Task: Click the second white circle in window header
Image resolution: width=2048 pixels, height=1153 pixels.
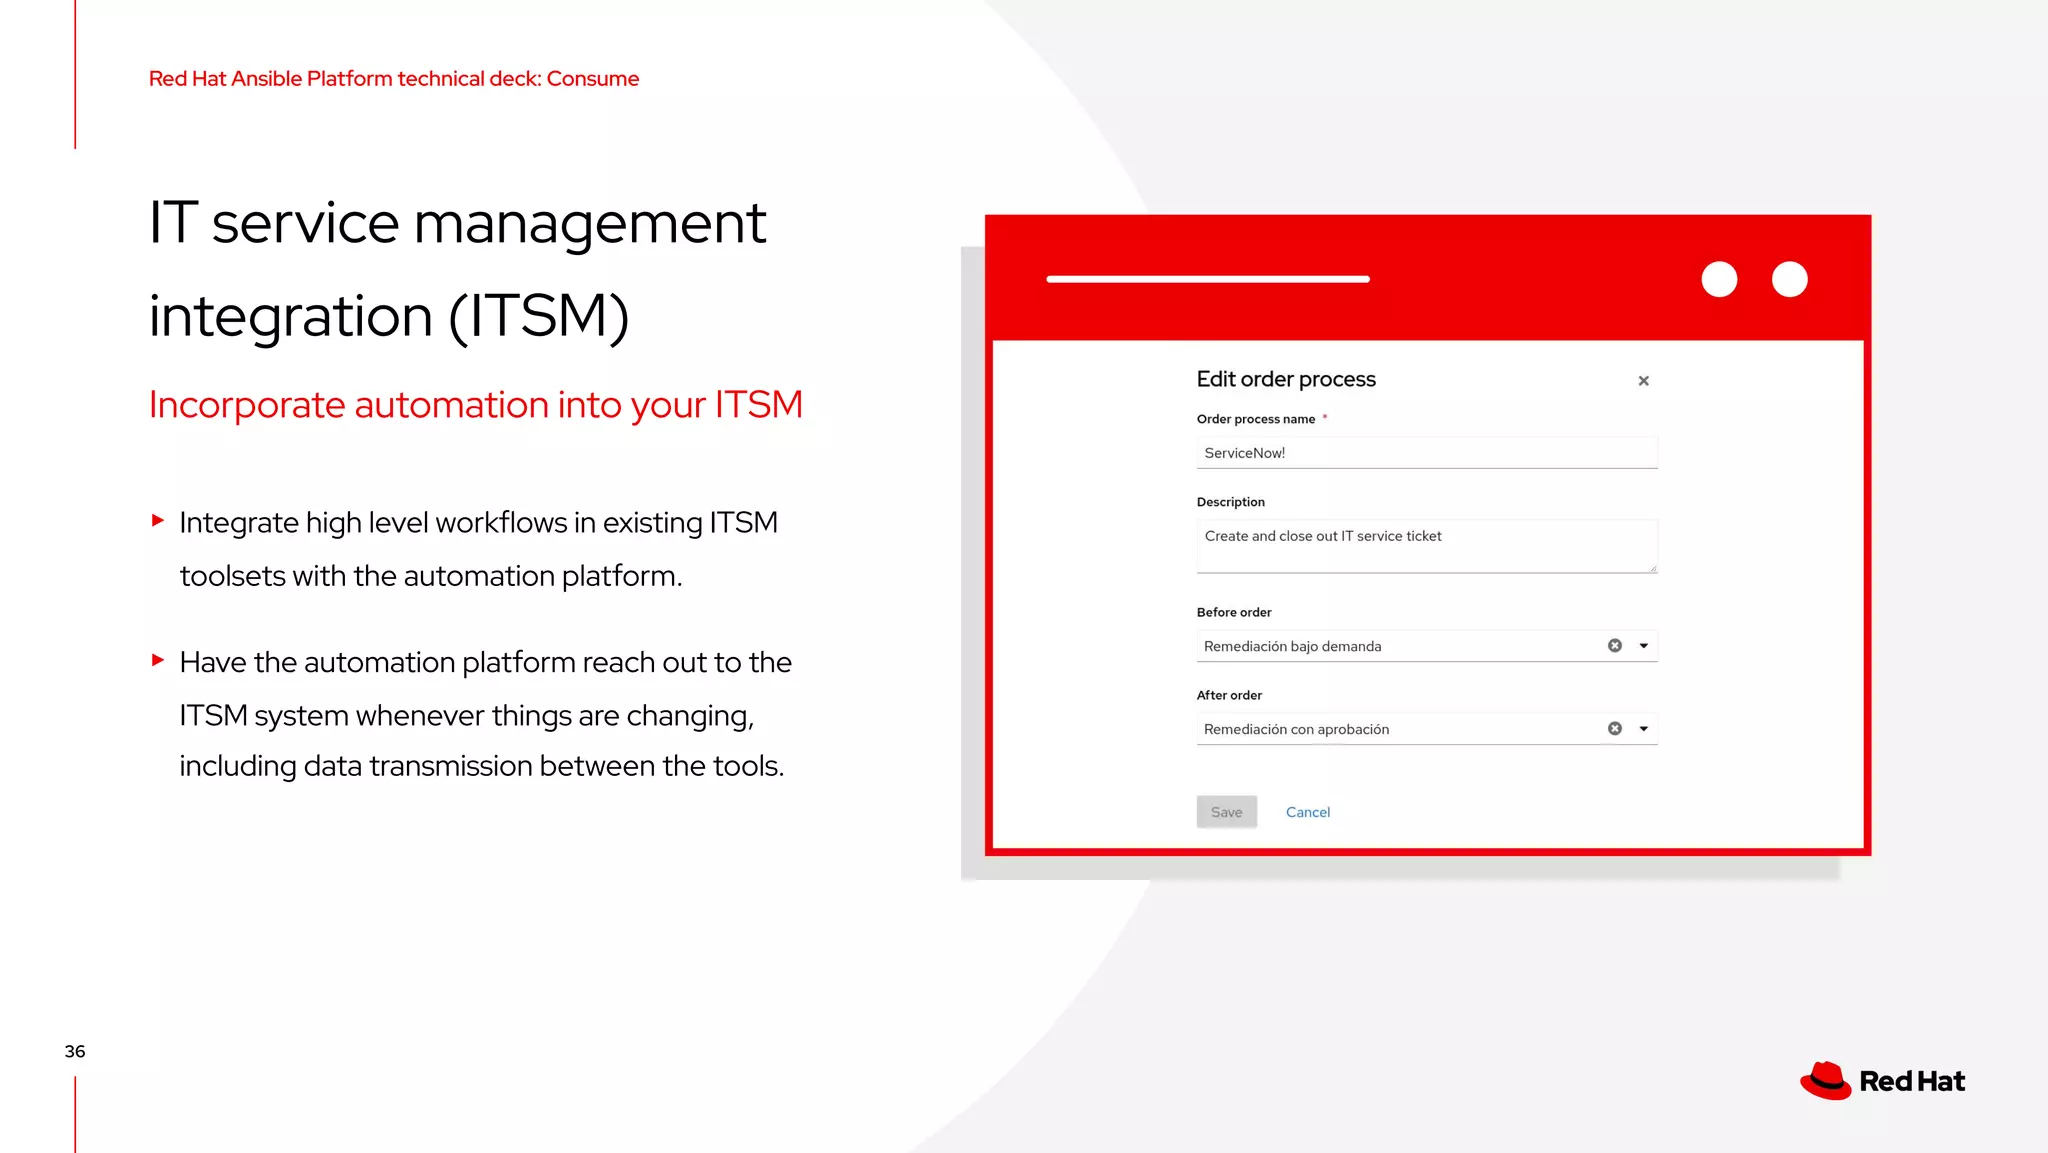Action: 1789,279
